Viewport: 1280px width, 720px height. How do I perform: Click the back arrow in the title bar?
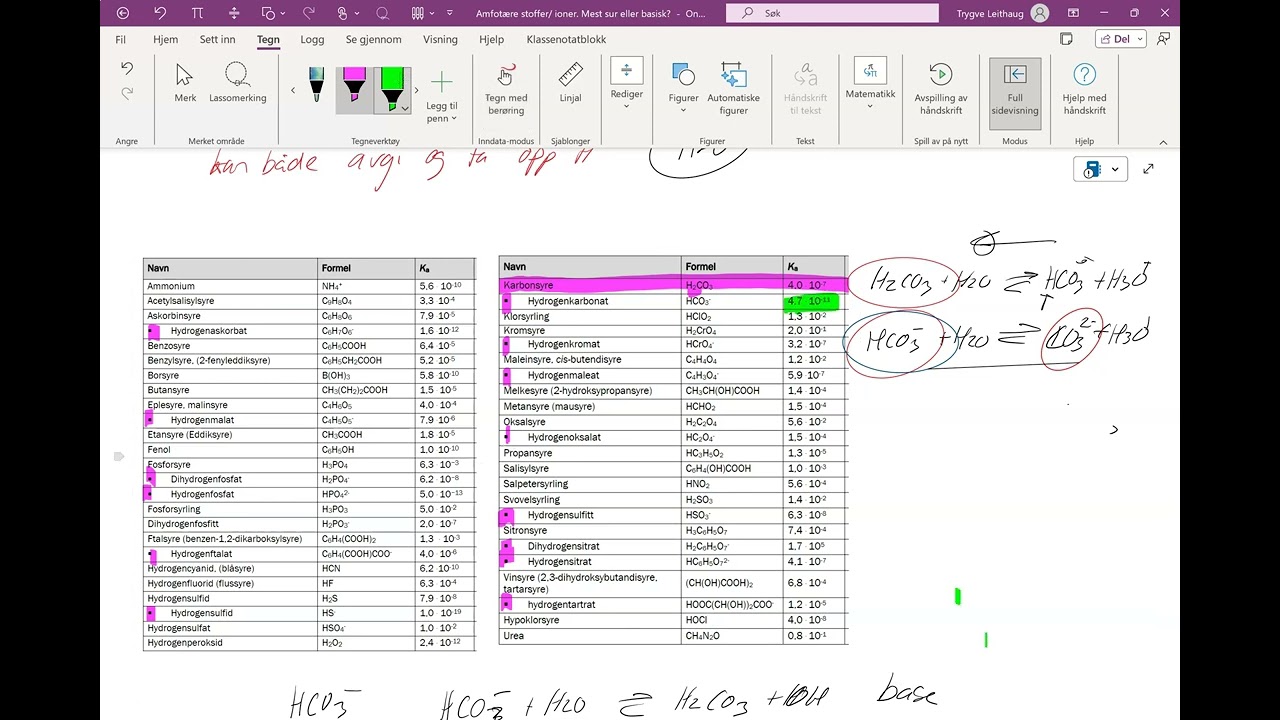pos(123,13)
